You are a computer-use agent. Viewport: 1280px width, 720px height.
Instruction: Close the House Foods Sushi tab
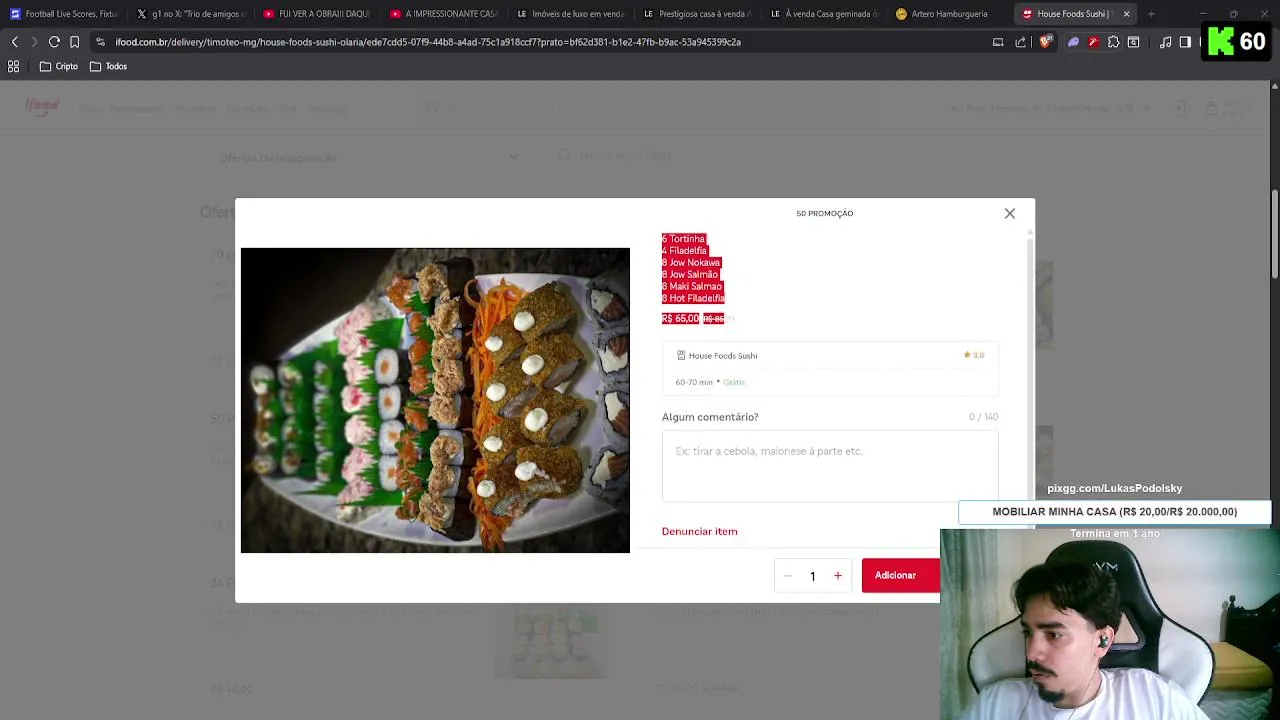coord(1126,14)
